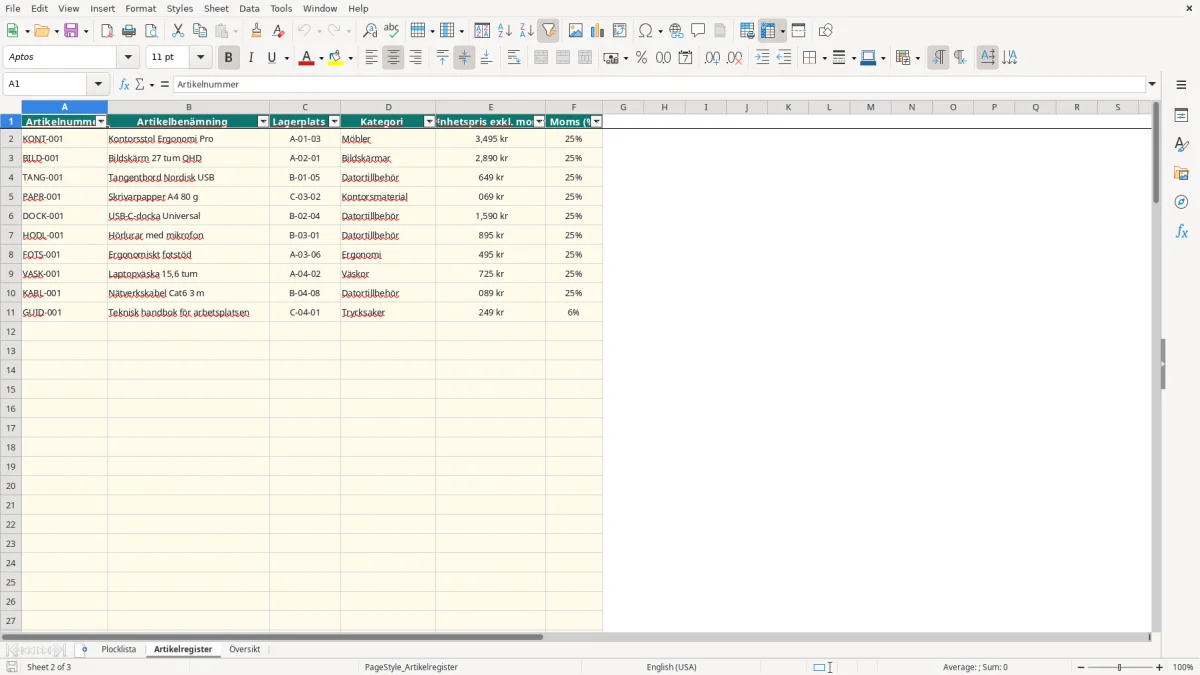
Task: Click the zoom-in plus button
Action: pyautogui.click(x=1160, y=667)
